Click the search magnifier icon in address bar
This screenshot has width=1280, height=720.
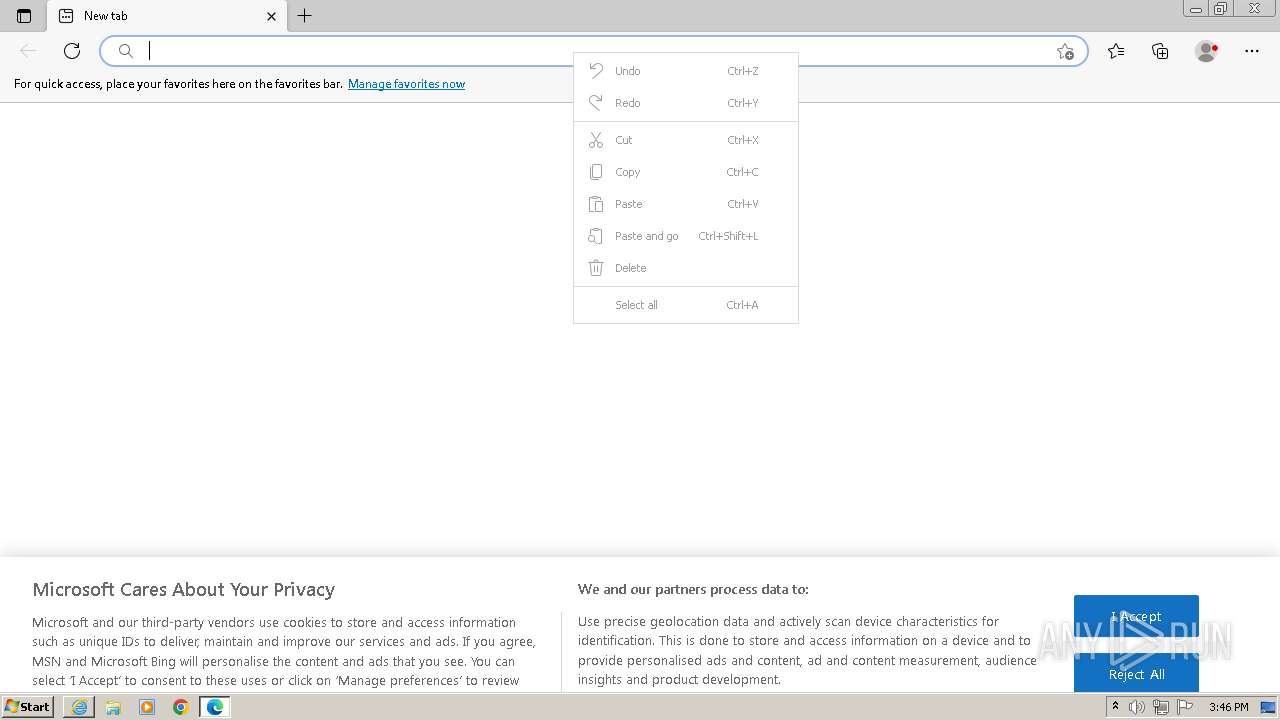[126, 51]
